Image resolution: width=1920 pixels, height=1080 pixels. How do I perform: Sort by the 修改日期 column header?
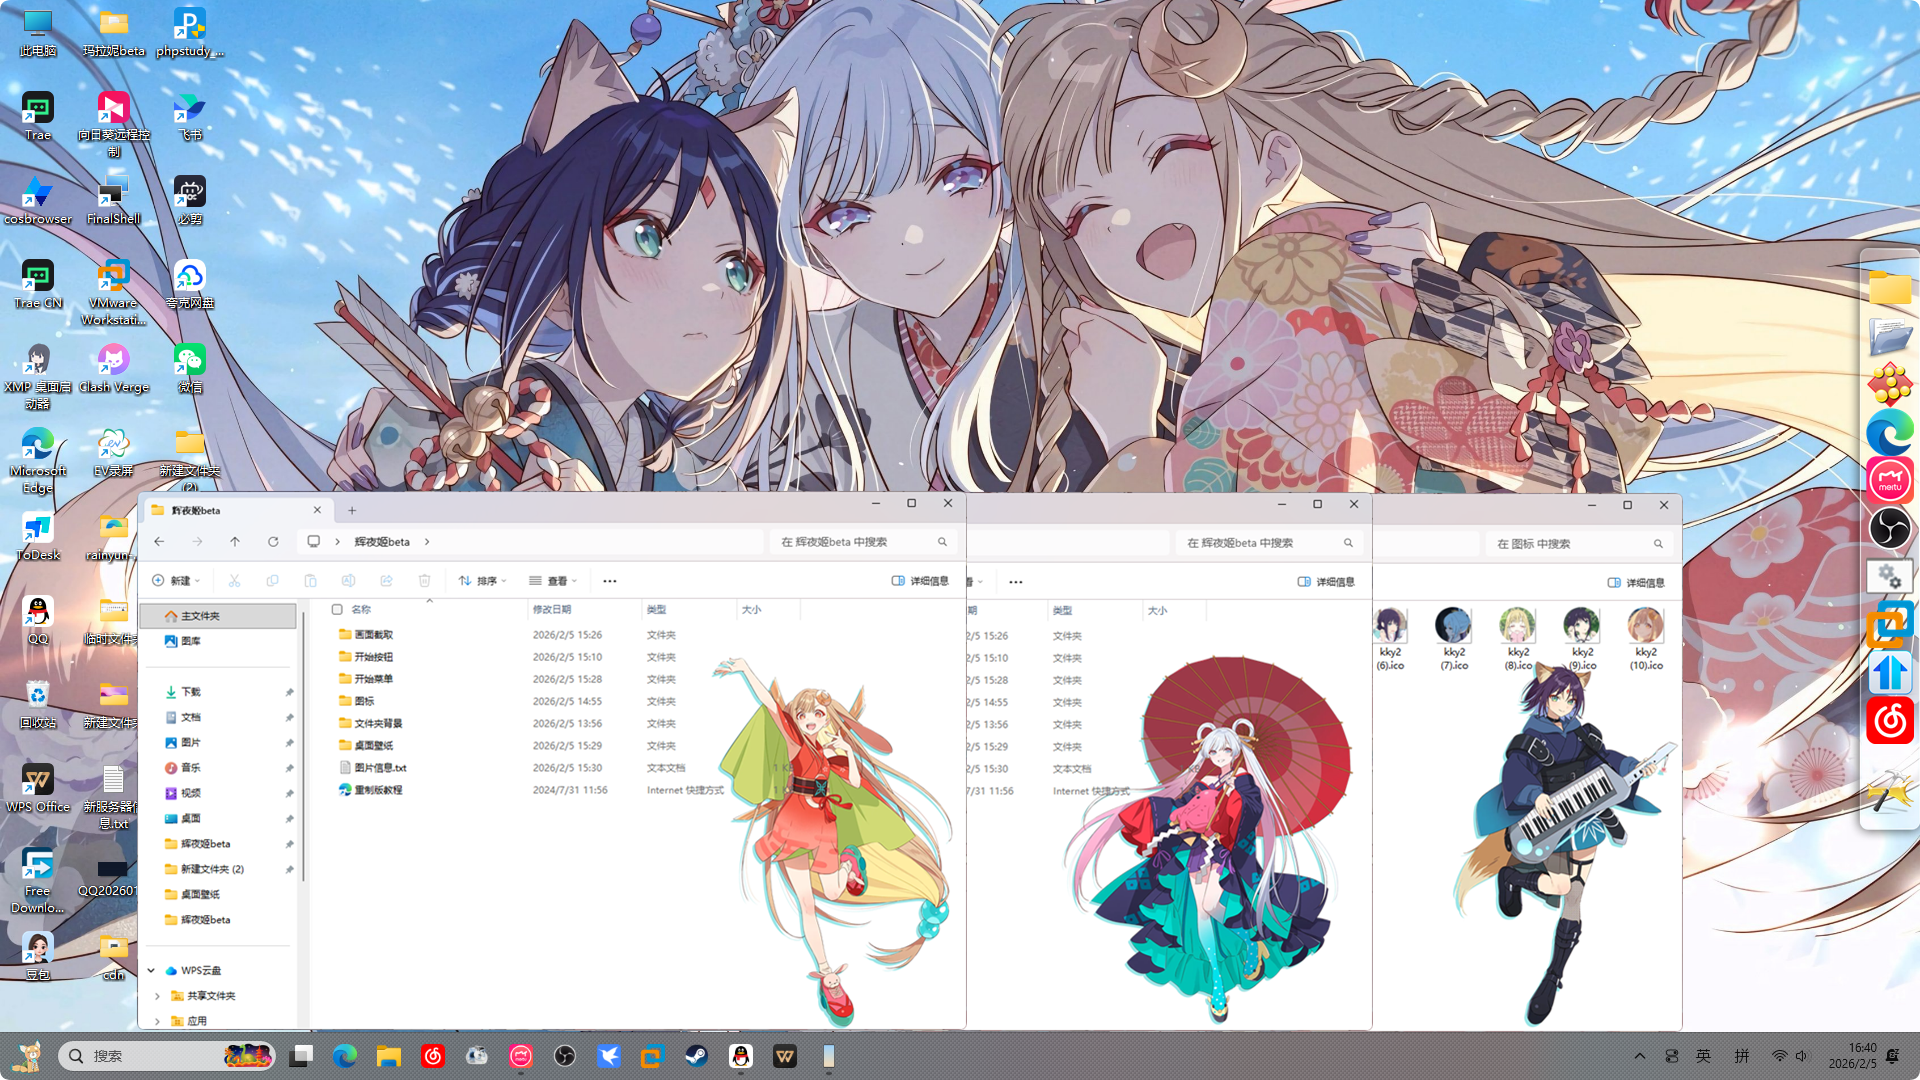(552, 609)
